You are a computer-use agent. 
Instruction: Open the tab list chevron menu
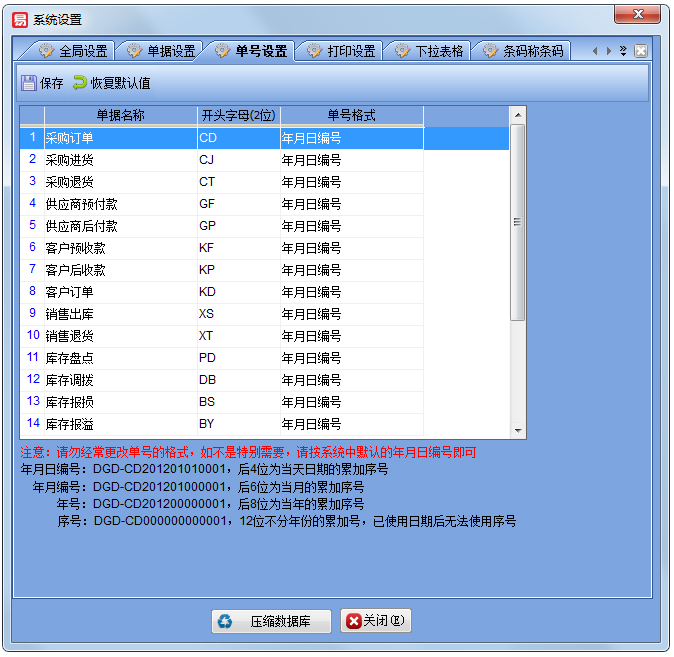click(623, 51)
